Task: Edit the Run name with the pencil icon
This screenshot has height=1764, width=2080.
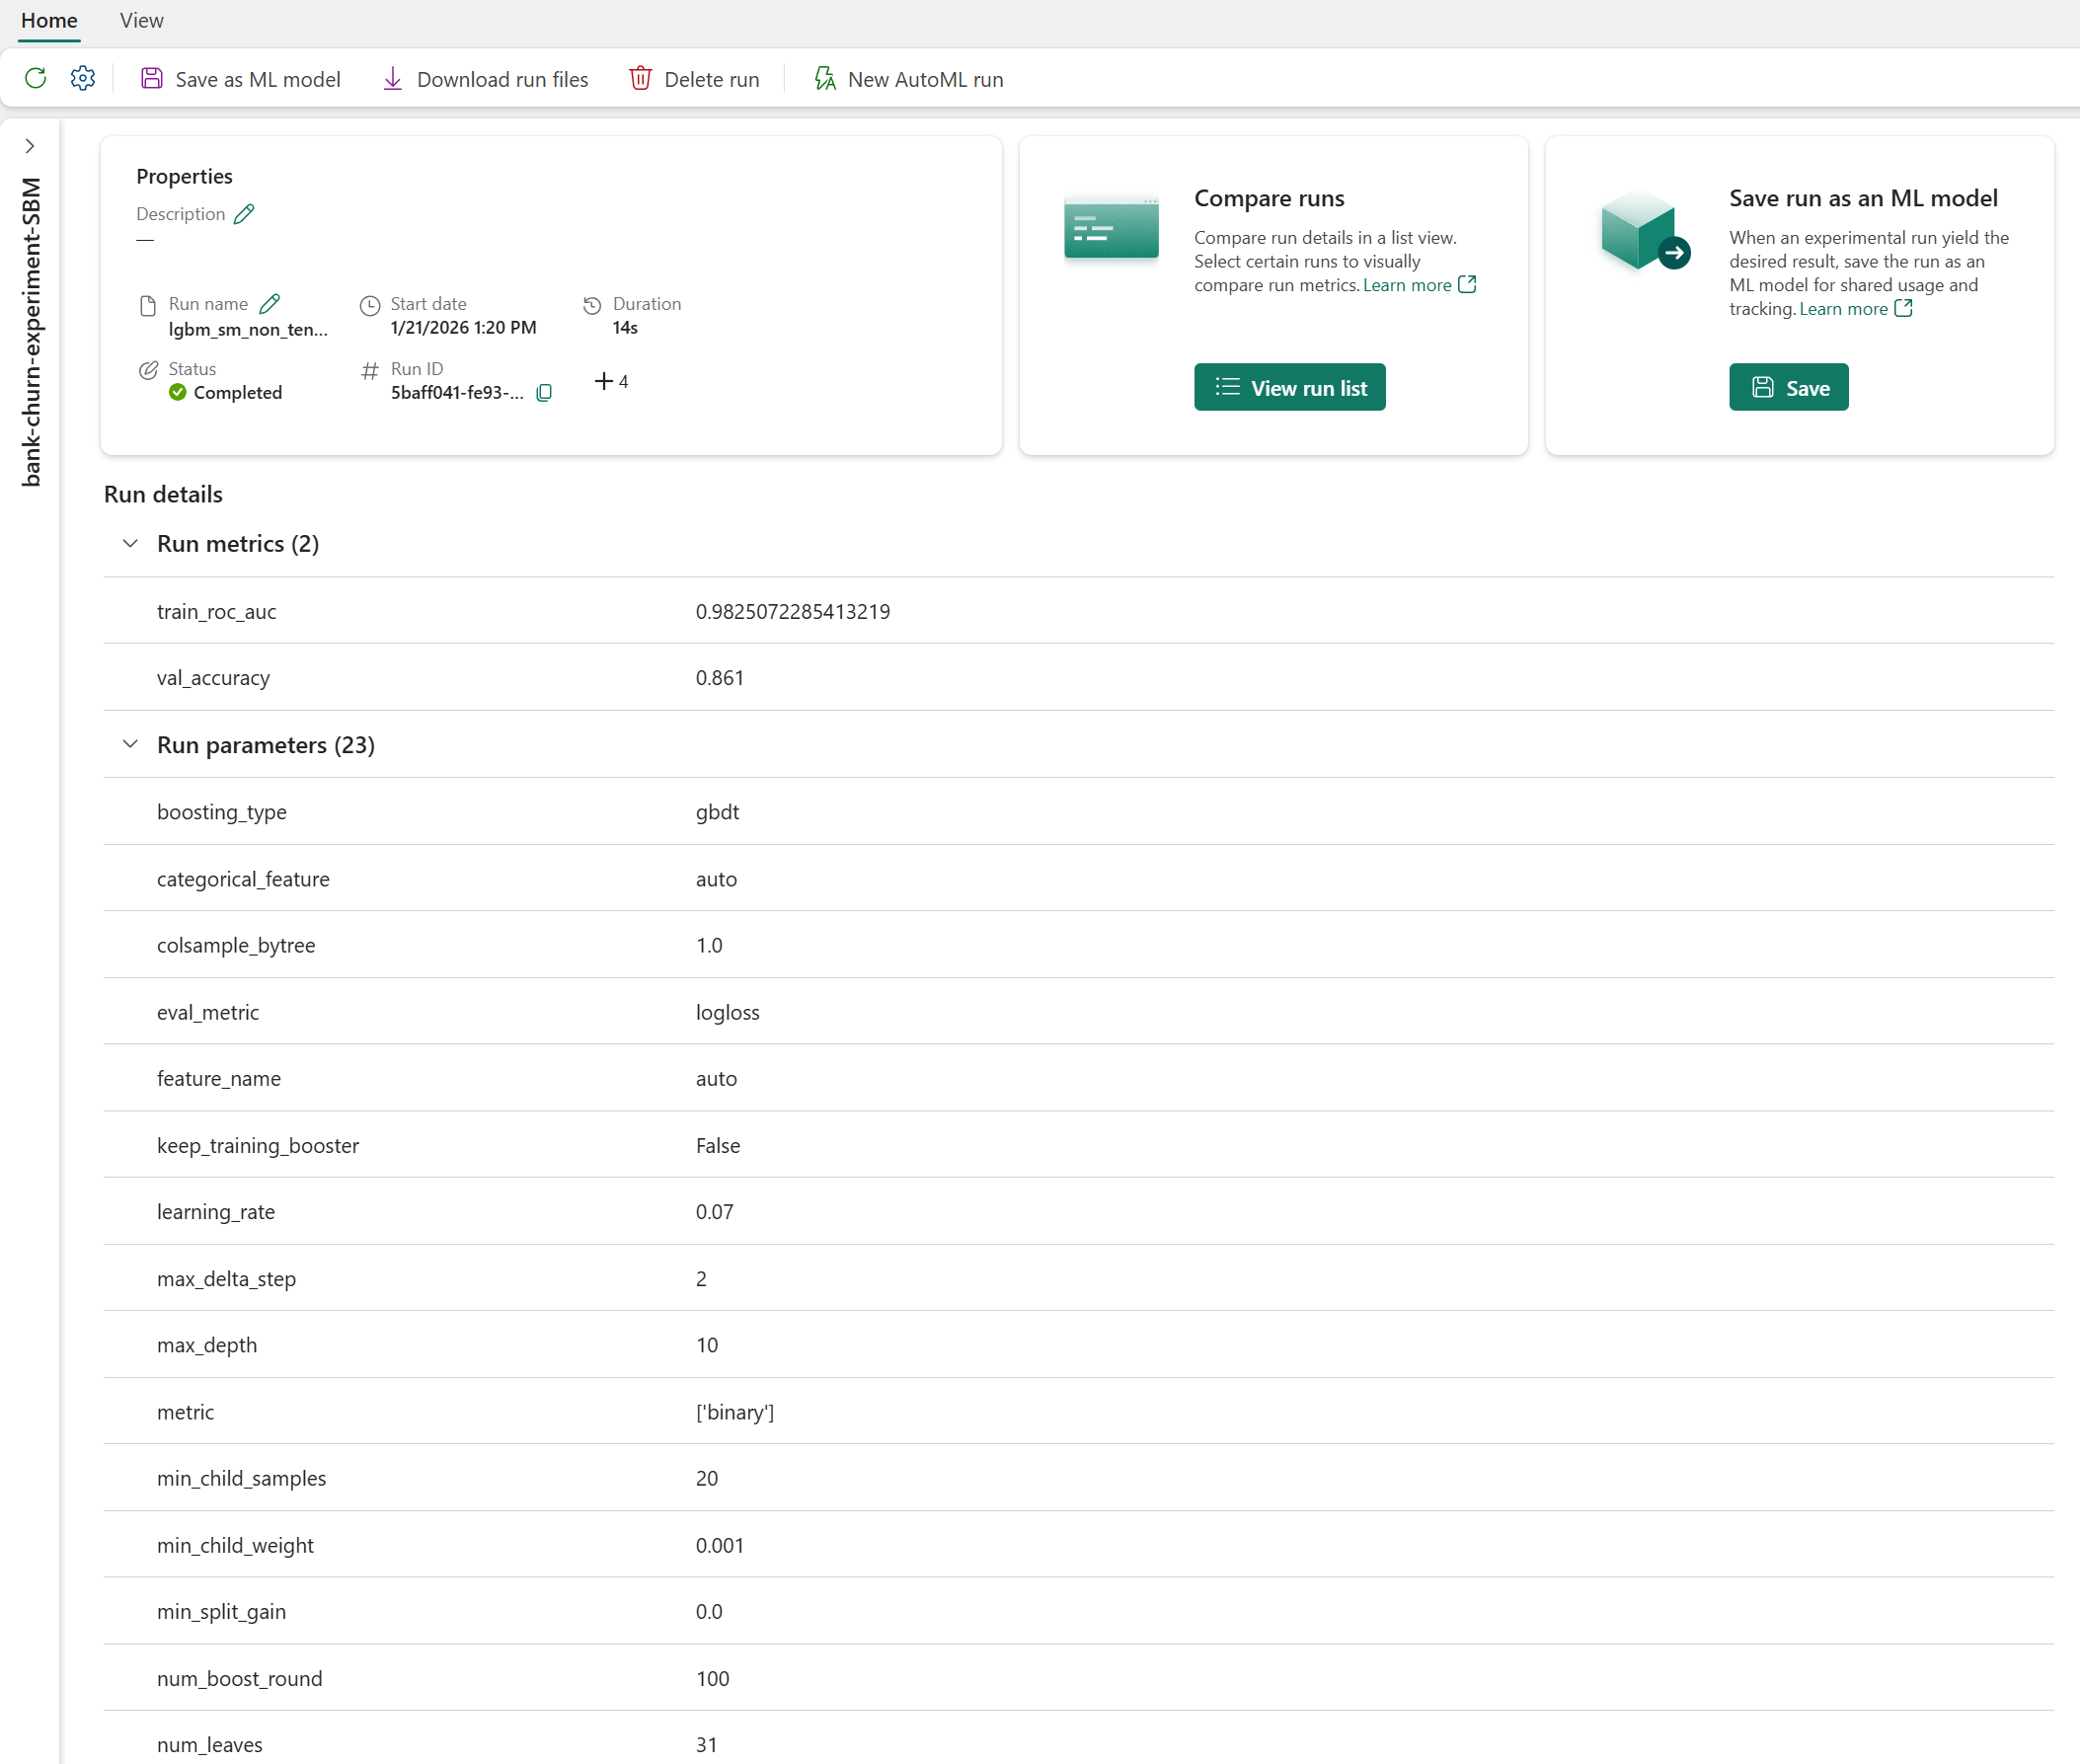Action: pos(269,303)
